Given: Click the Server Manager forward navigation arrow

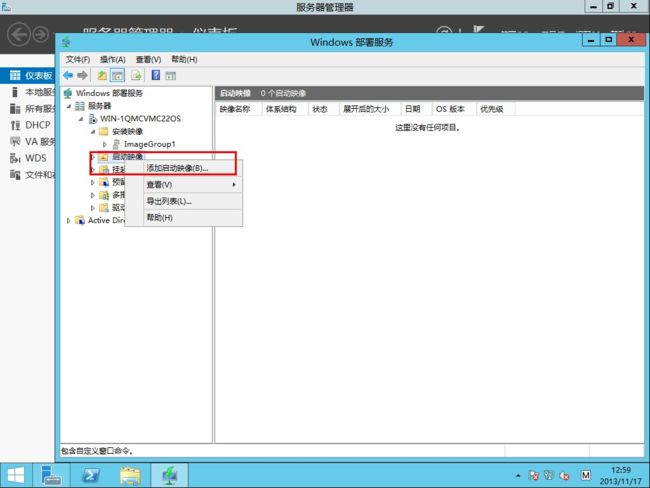Looking at the screenshot, I should 41,34.
